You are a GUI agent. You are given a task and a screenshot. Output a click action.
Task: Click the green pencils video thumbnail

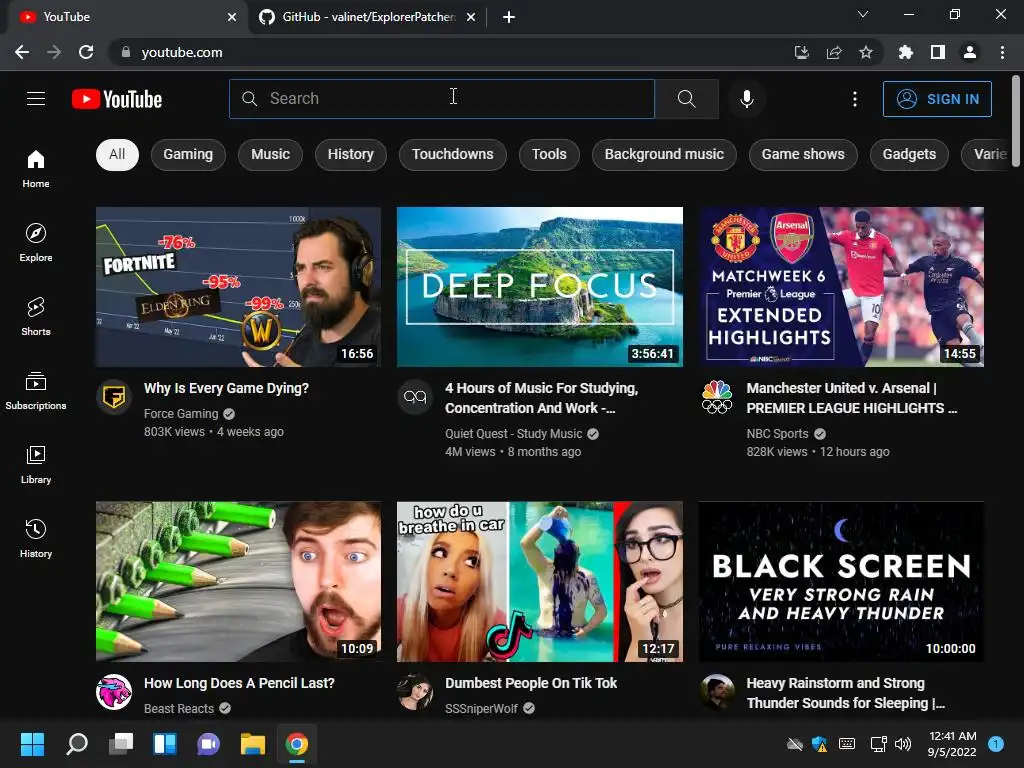click(238, 582)
